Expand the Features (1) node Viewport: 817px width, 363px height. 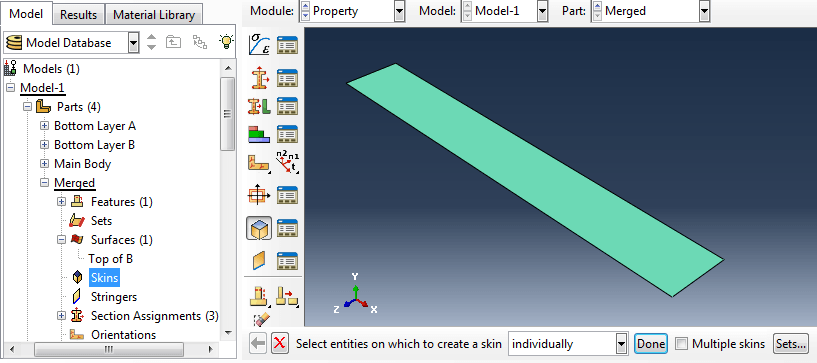click(61, 202)
